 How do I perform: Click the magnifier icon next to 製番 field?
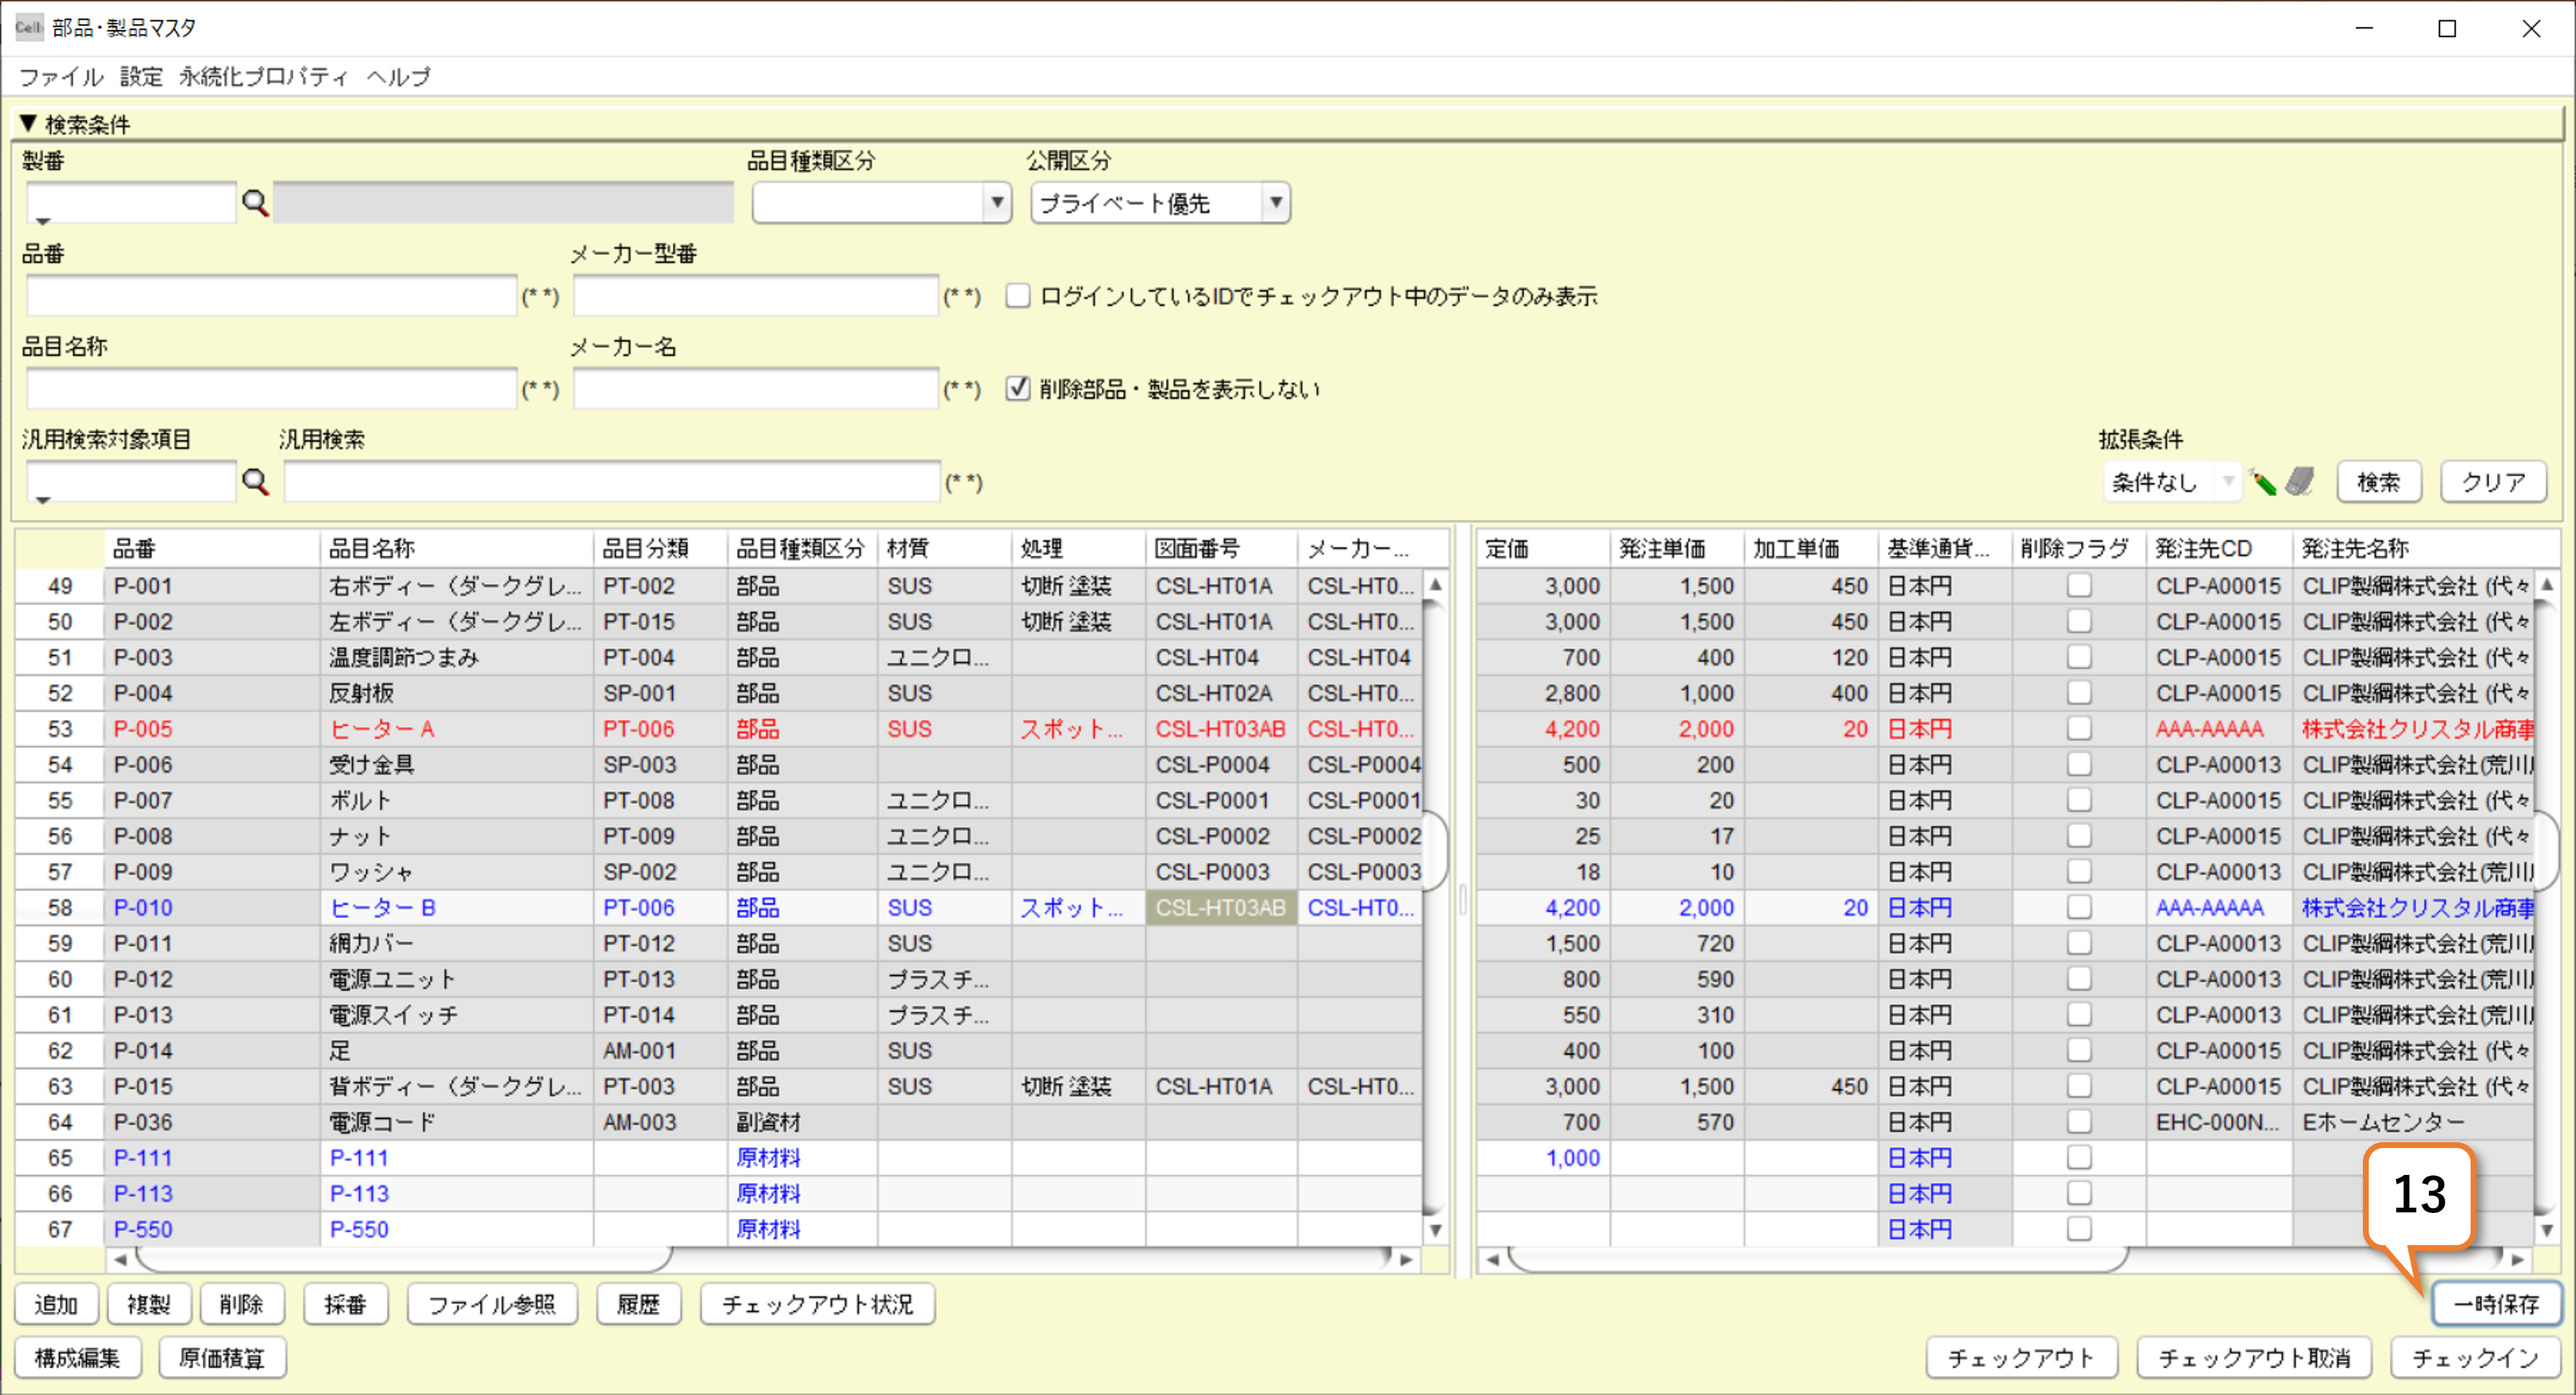tap(256, 204)
